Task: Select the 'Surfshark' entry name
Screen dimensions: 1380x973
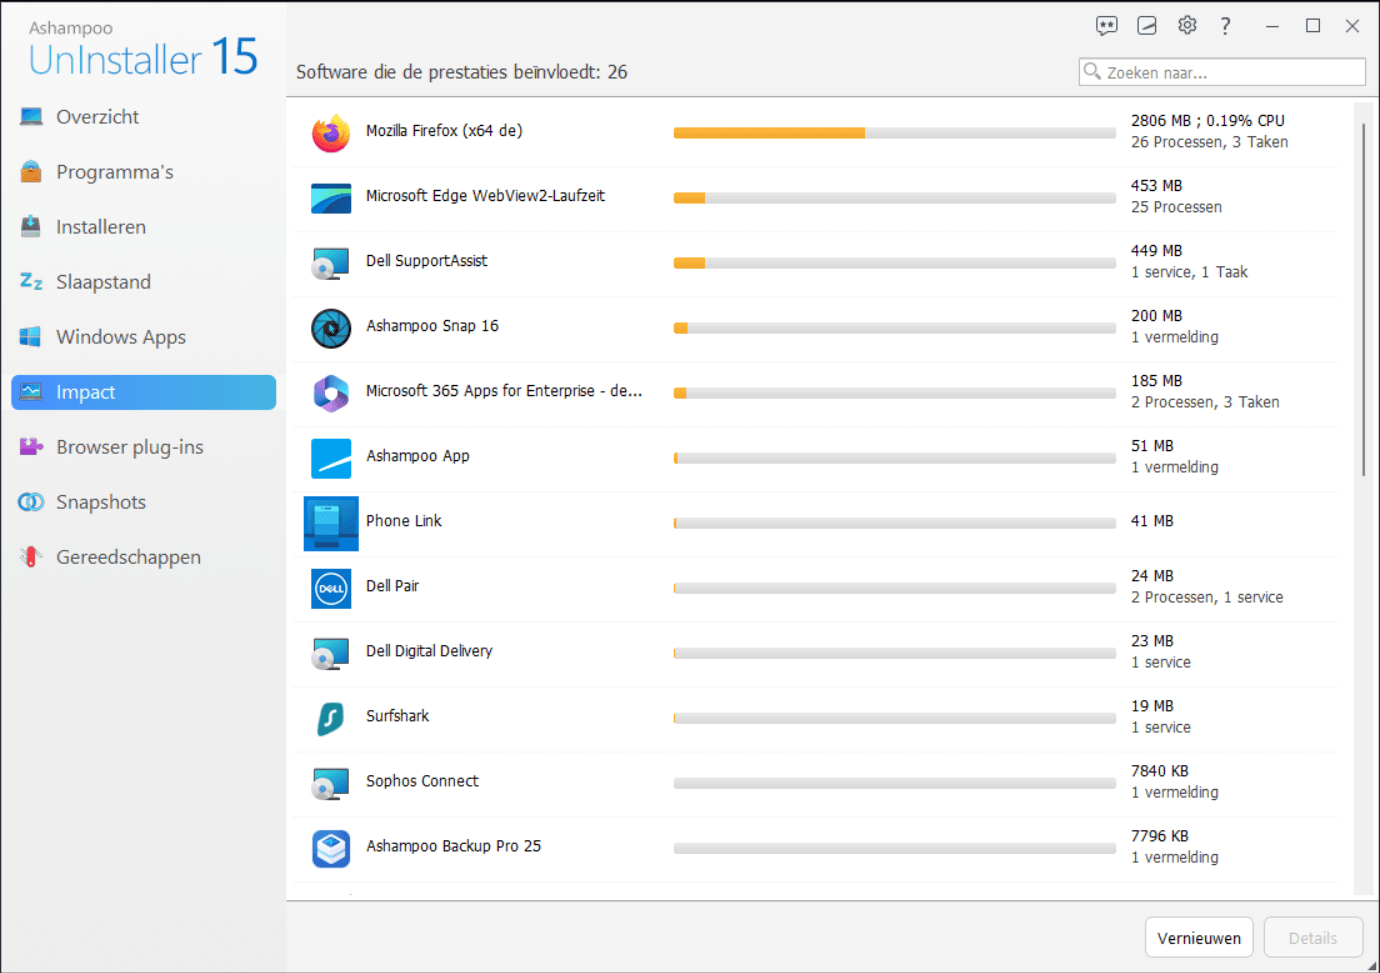Action: [397, 716]
